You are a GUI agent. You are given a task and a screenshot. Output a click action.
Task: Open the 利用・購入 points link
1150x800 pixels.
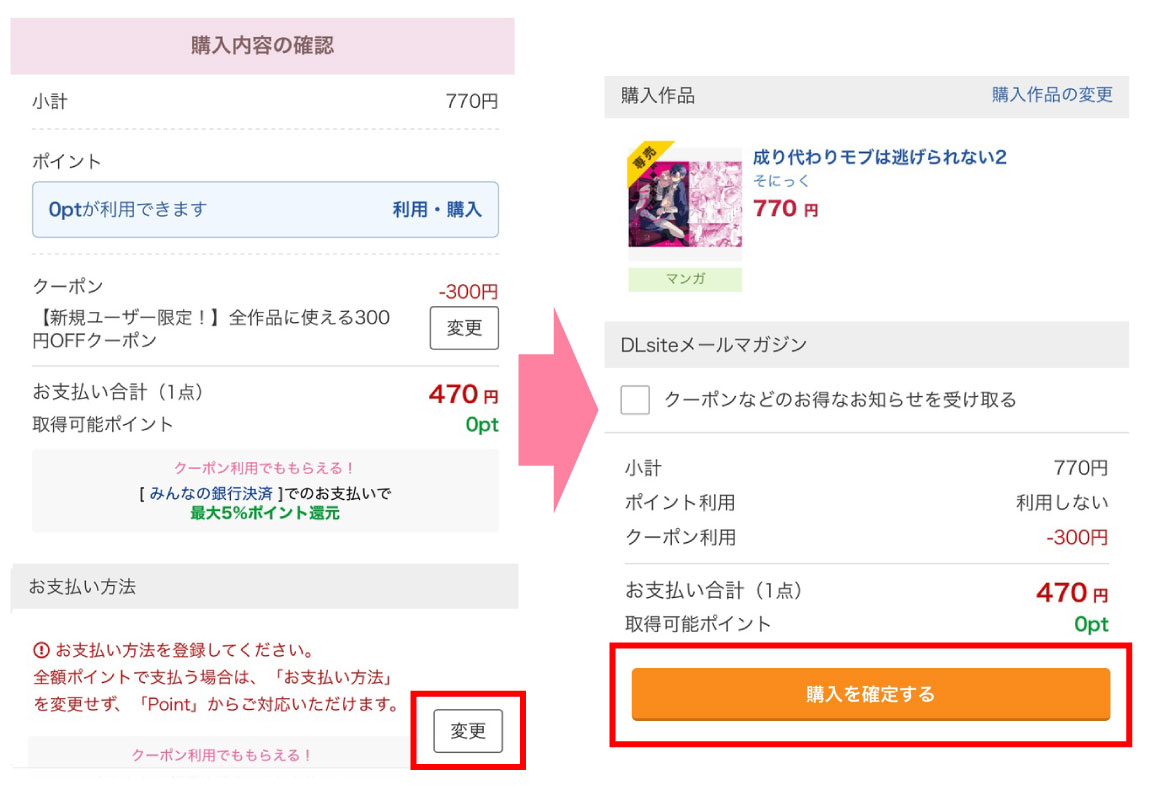[x=437, y=209]
